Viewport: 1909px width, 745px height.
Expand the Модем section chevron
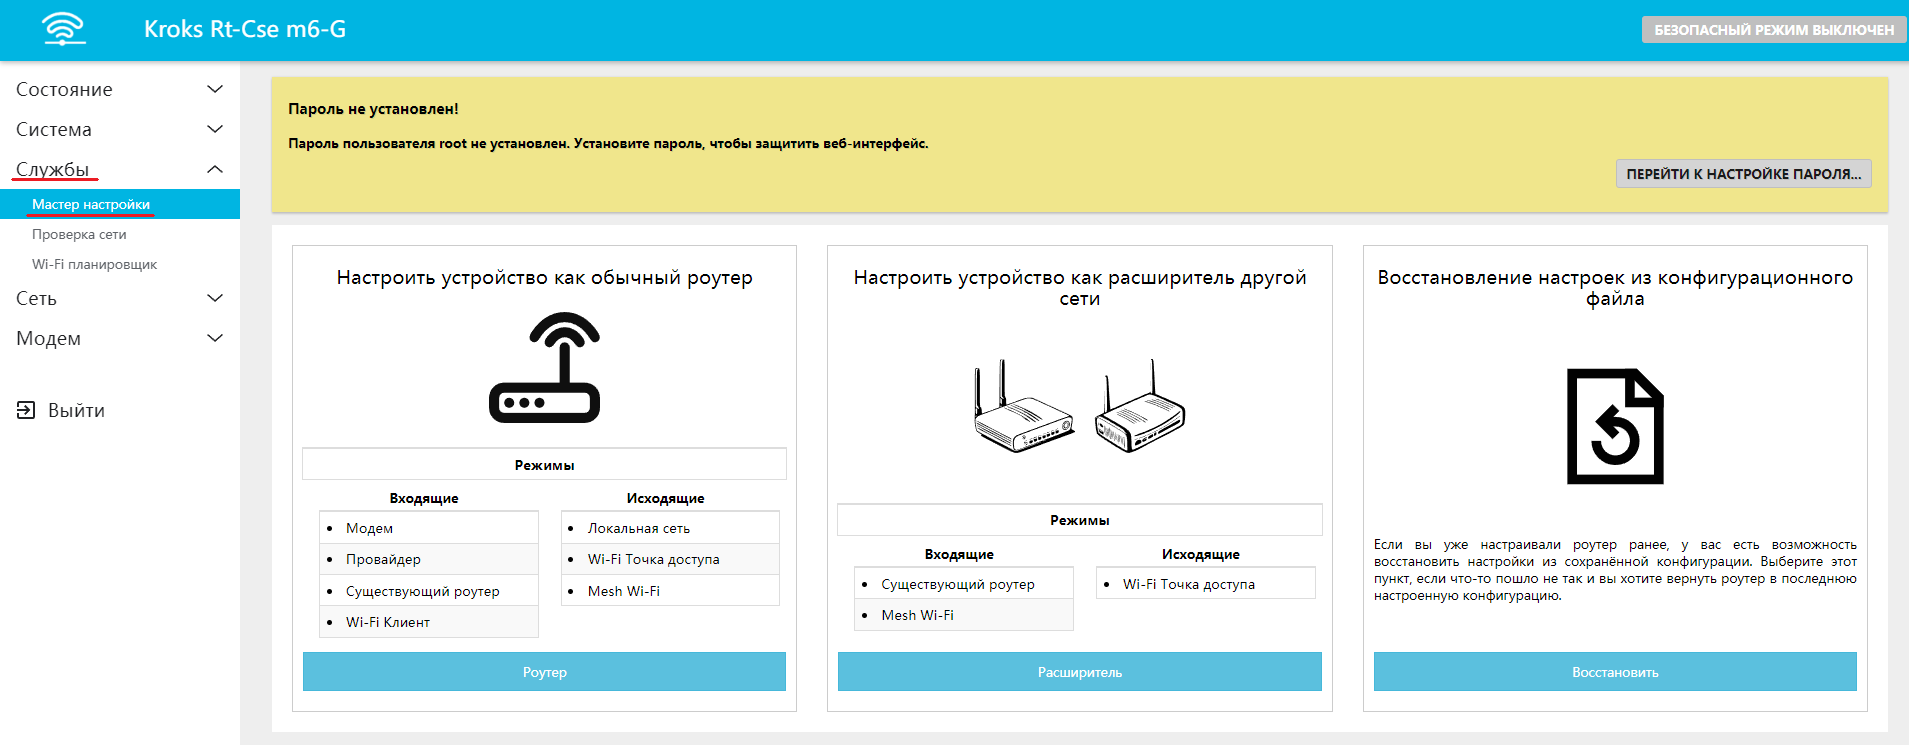click(x=214, y=338)
